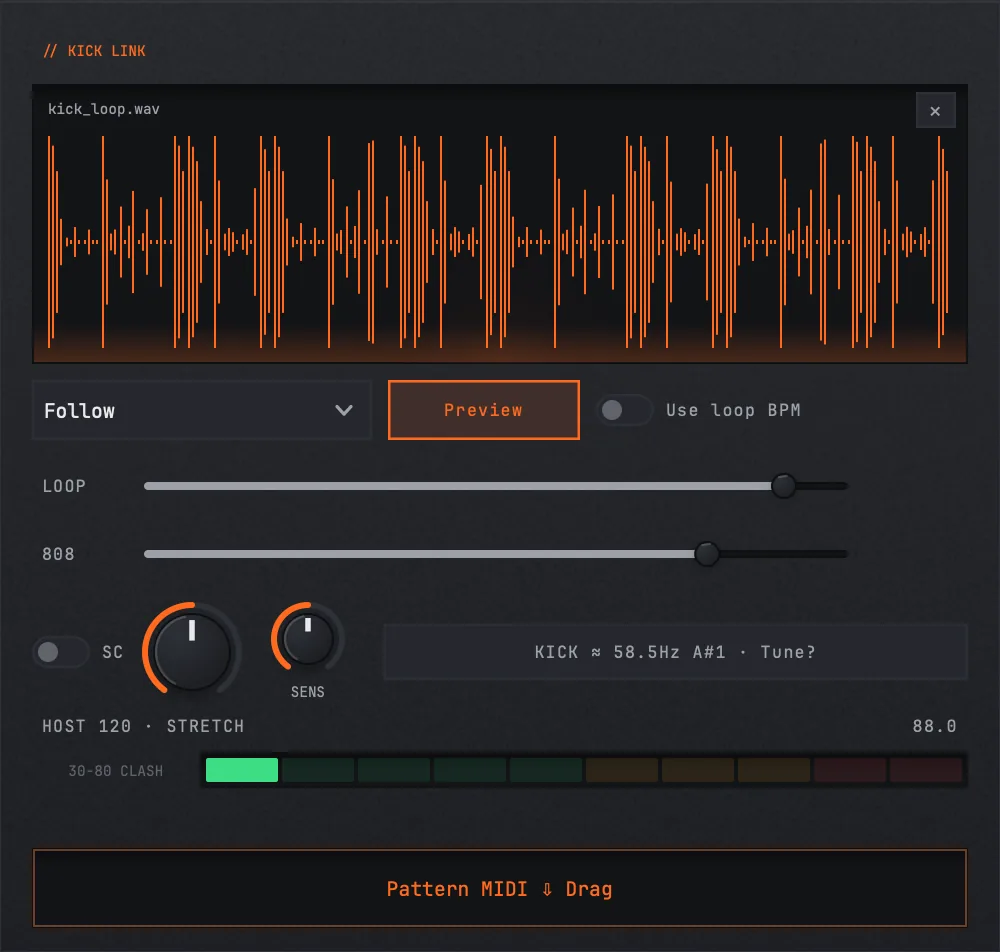Click the chevron arrow of Follow dropdown
The height and width of the screenshot is (952, 1000).
point(344,410)
